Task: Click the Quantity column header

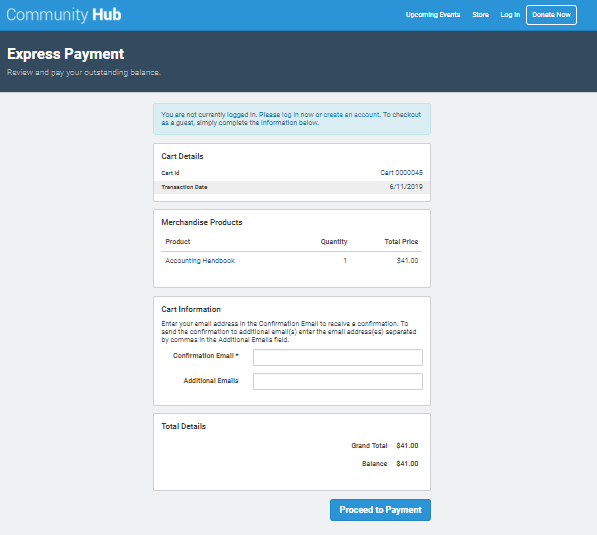Action: 334,242
